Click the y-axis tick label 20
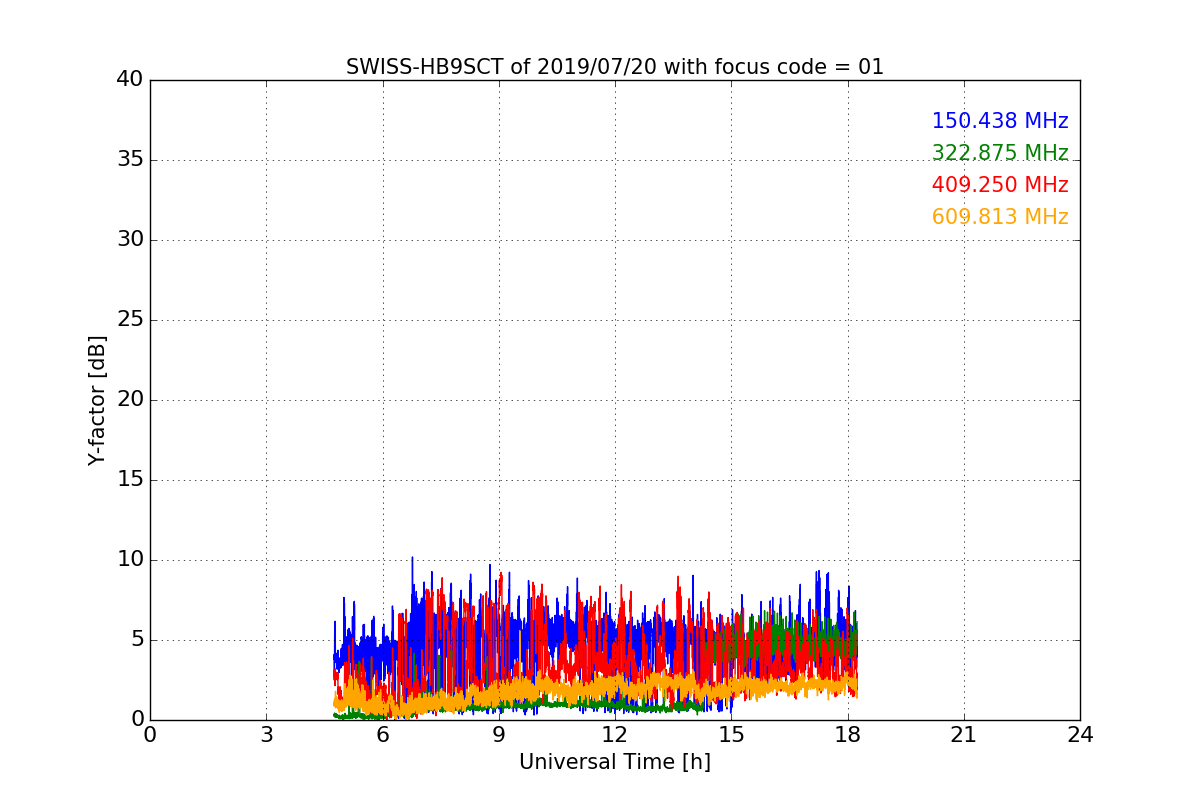The height and width of the screenshot is (800, 1200). click(x=130, y=399)
